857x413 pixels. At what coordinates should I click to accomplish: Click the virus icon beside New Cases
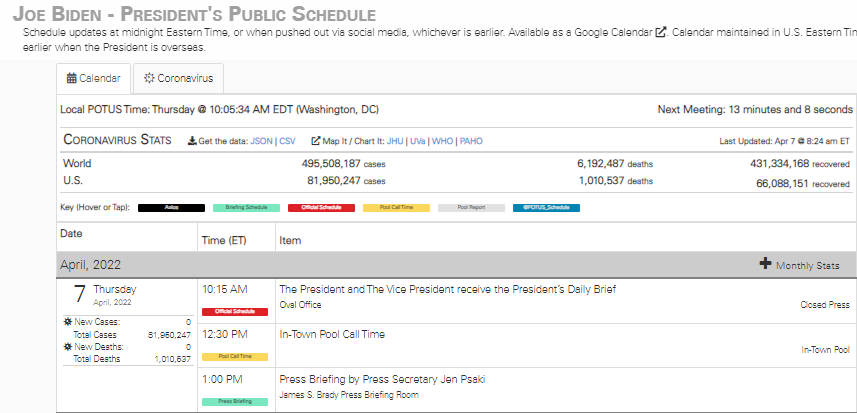[68, 322]
